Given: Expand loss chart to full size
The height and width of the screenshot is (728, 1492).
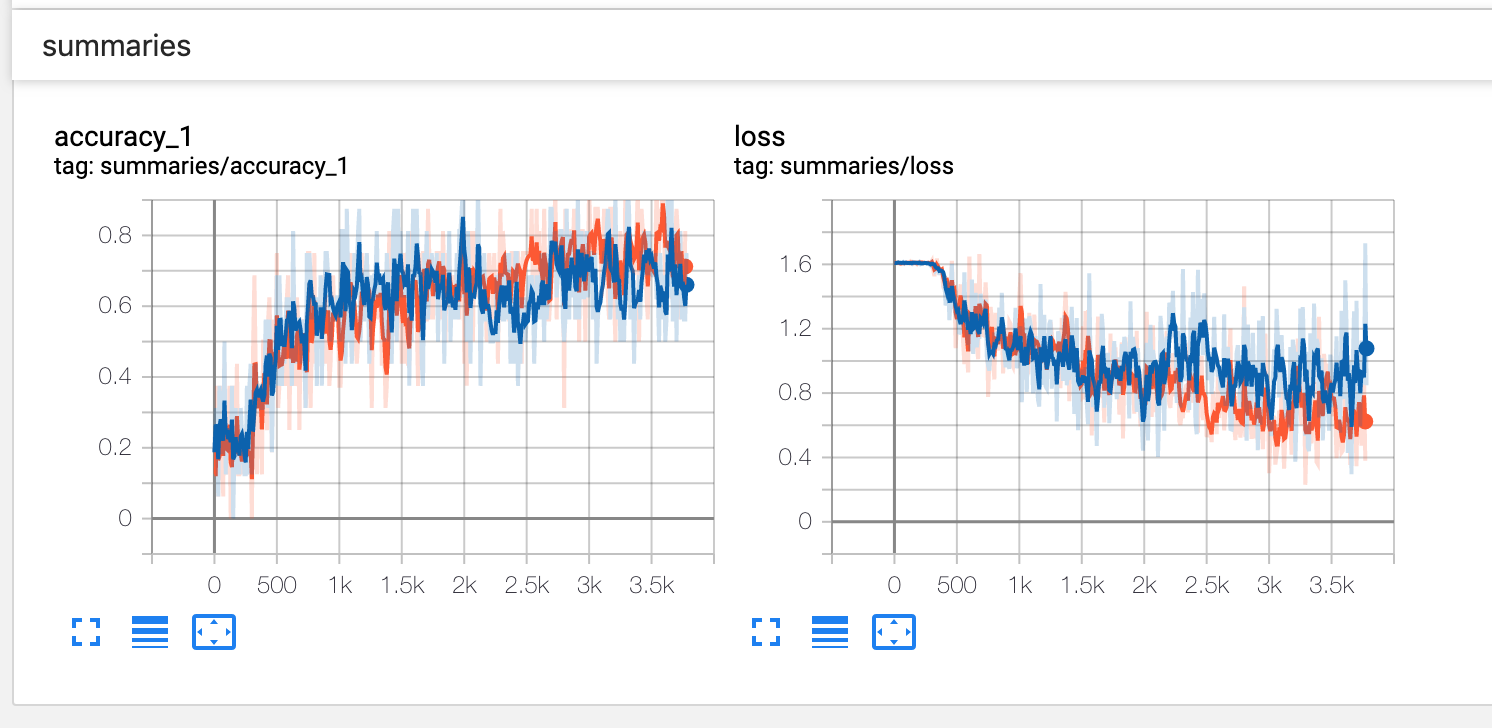Looking at the screenshot, I should [x=767, y=631].
